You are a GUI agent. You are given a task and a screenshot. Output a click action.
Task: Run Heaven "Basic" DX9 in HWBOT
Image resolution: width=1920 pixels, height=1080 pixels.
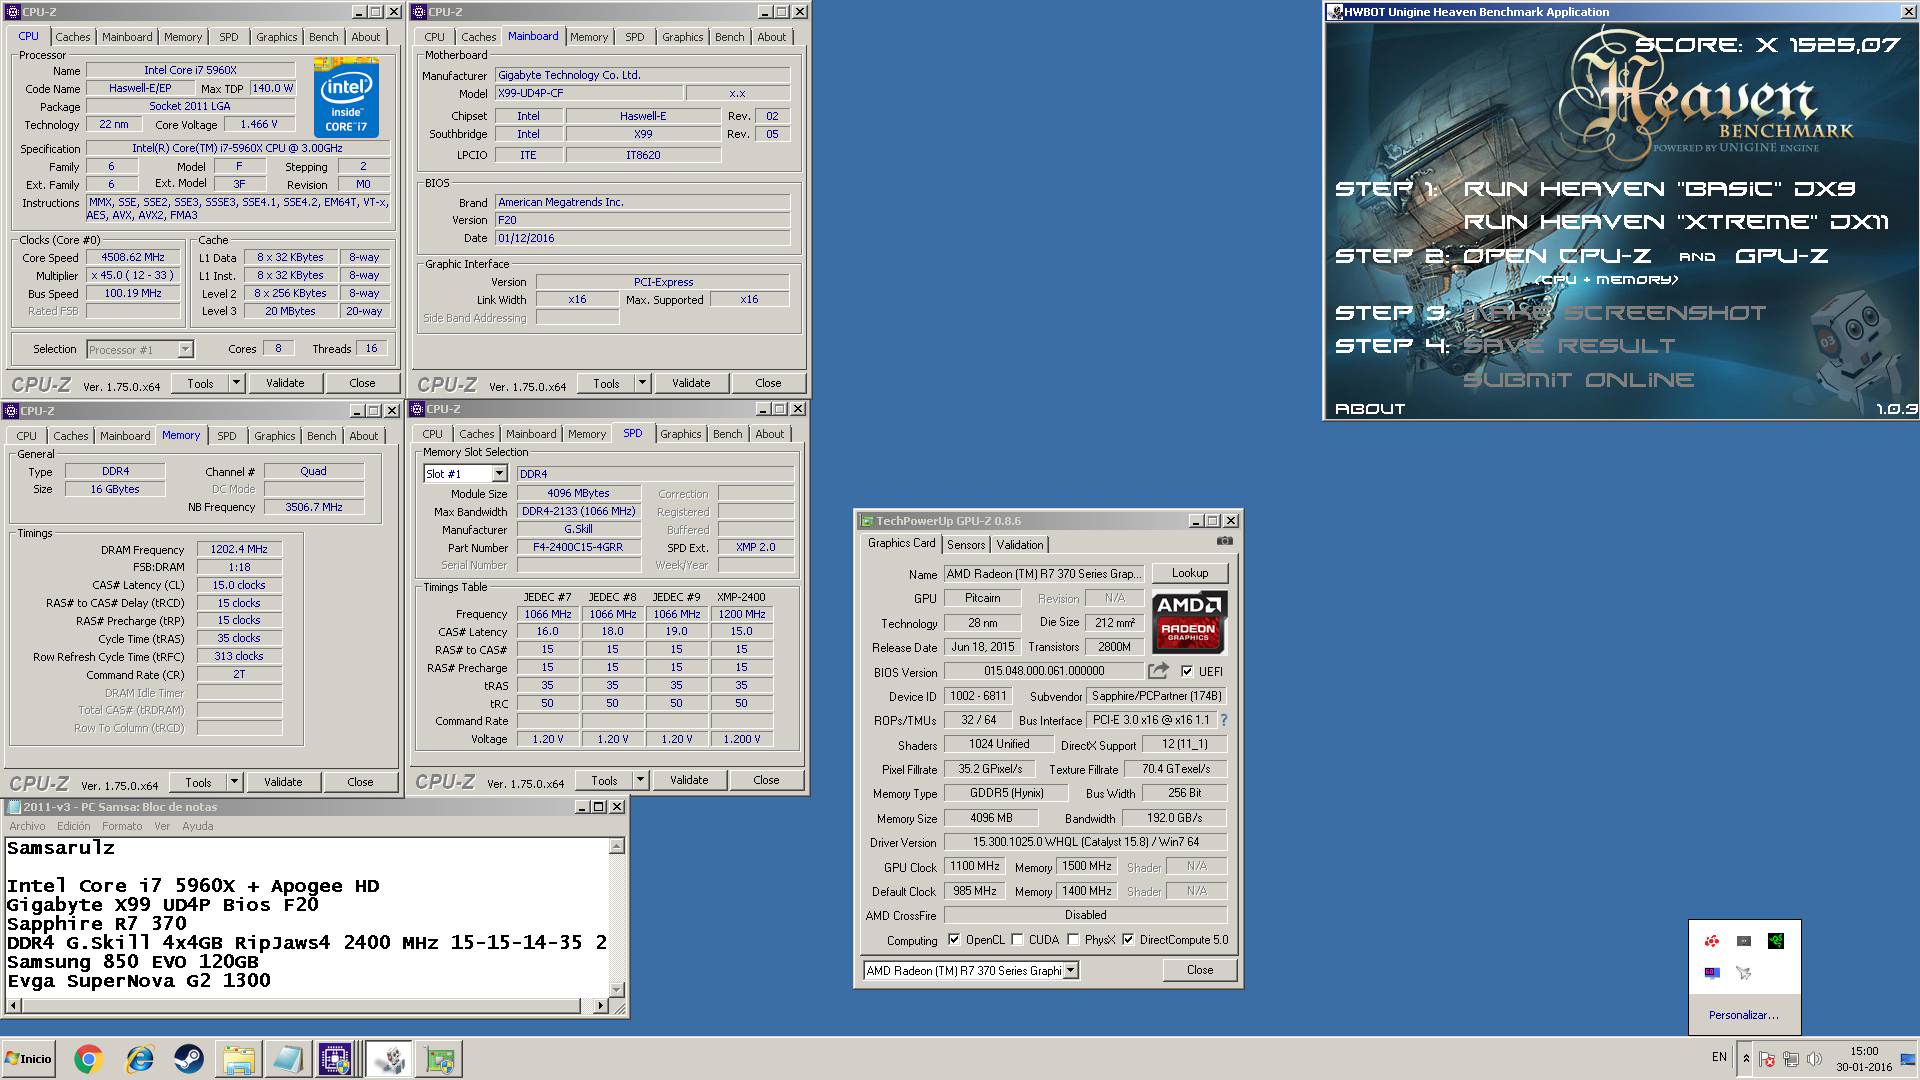tap(1660, 189)
